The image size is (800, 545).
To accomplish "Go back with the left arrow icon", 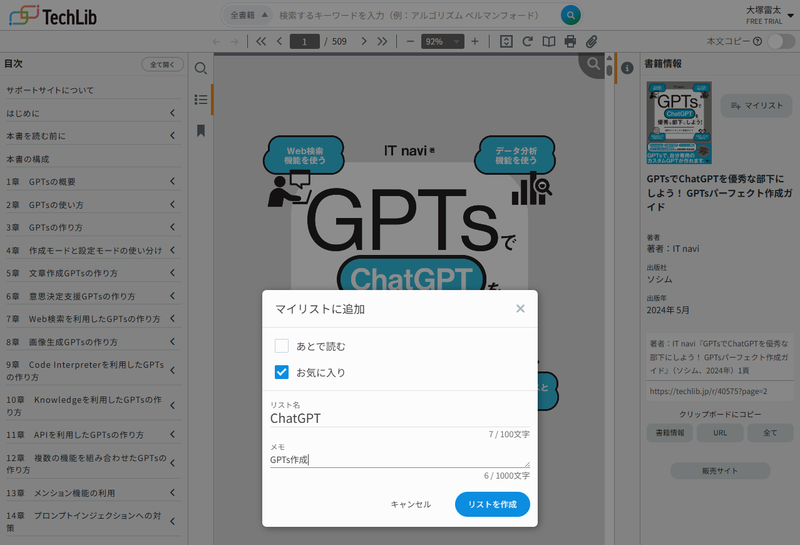I will pos(216,42).
